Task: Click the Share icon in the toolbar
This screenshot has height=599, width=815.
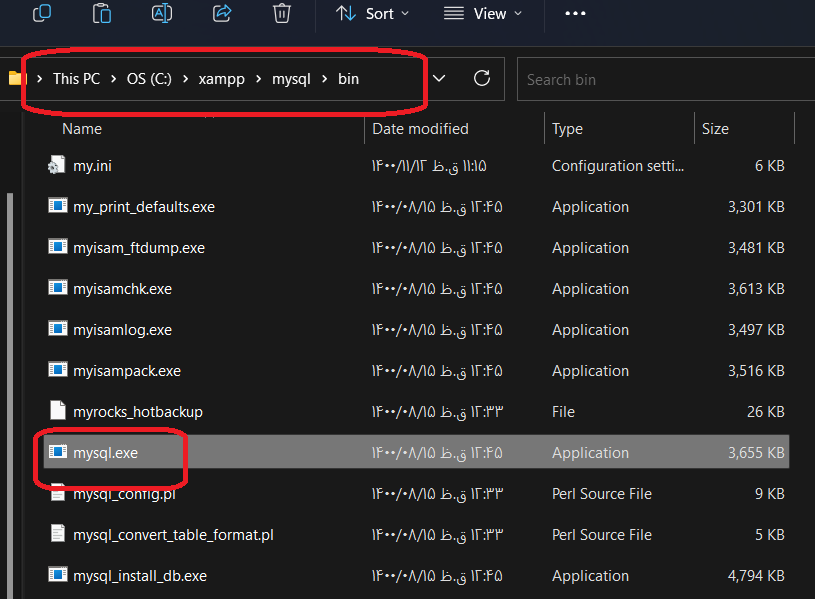Action: (x=222, y=13)
